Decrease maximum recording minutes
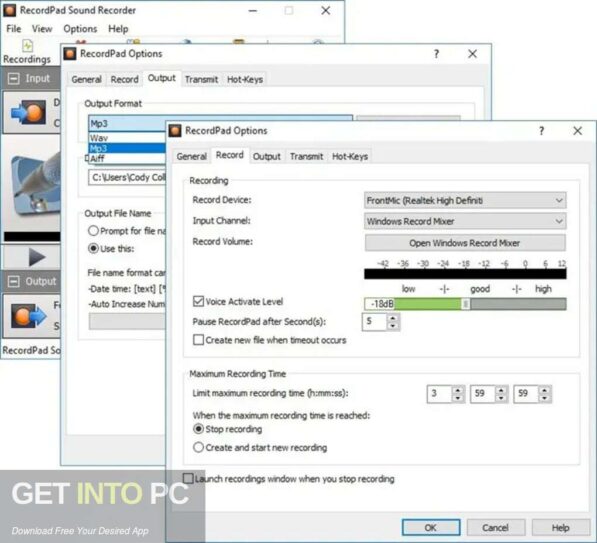597x543 pixels. (x=501, y=398)
